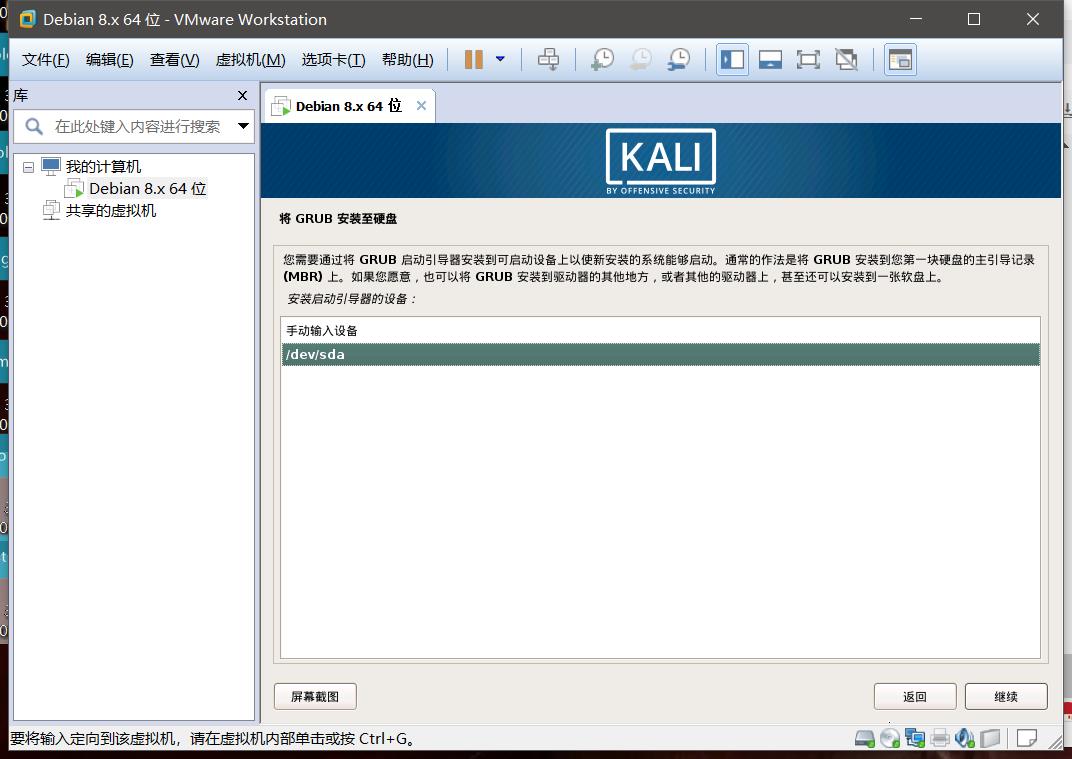Revert to the previous snapshot
This screenshot has height=759, width=1072.
(x=641, y=59)
